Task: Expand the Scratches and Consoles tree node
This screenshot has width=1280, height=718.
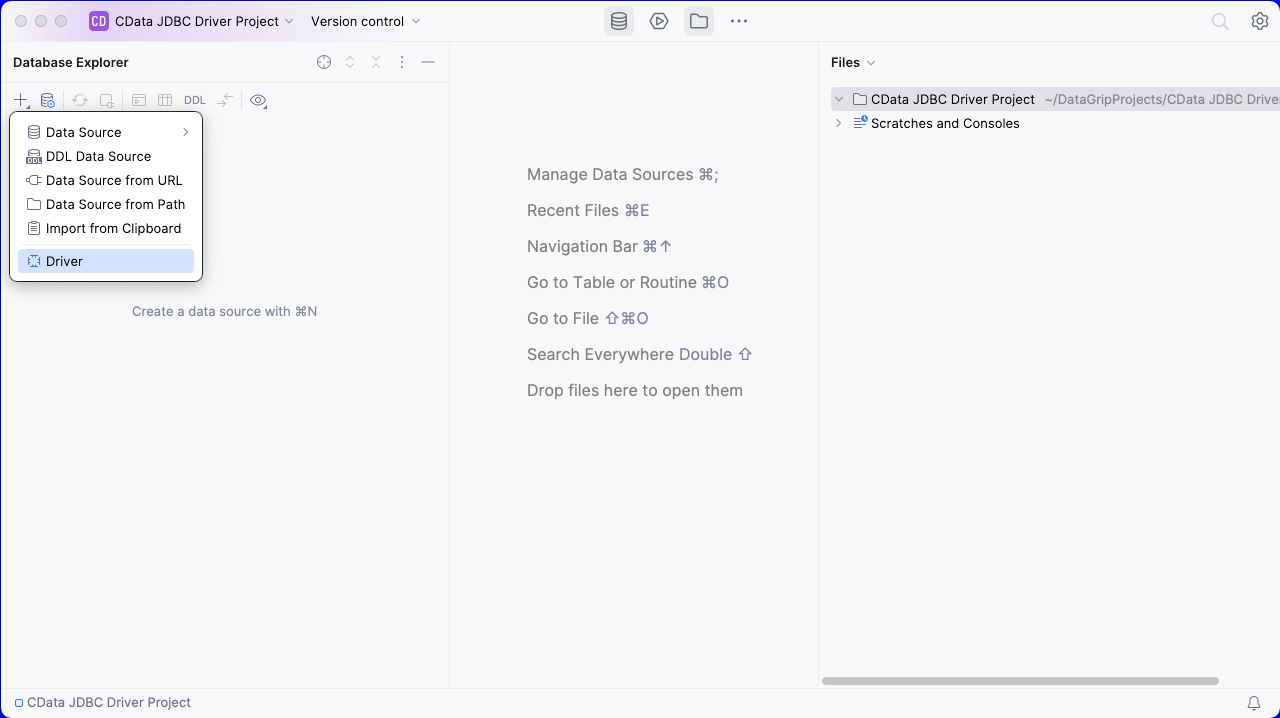Action: pos(838,123)
